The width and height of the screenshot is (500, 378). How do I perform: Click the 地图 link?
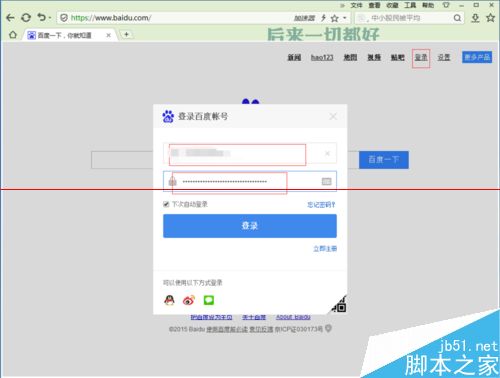tap(350, 57)
